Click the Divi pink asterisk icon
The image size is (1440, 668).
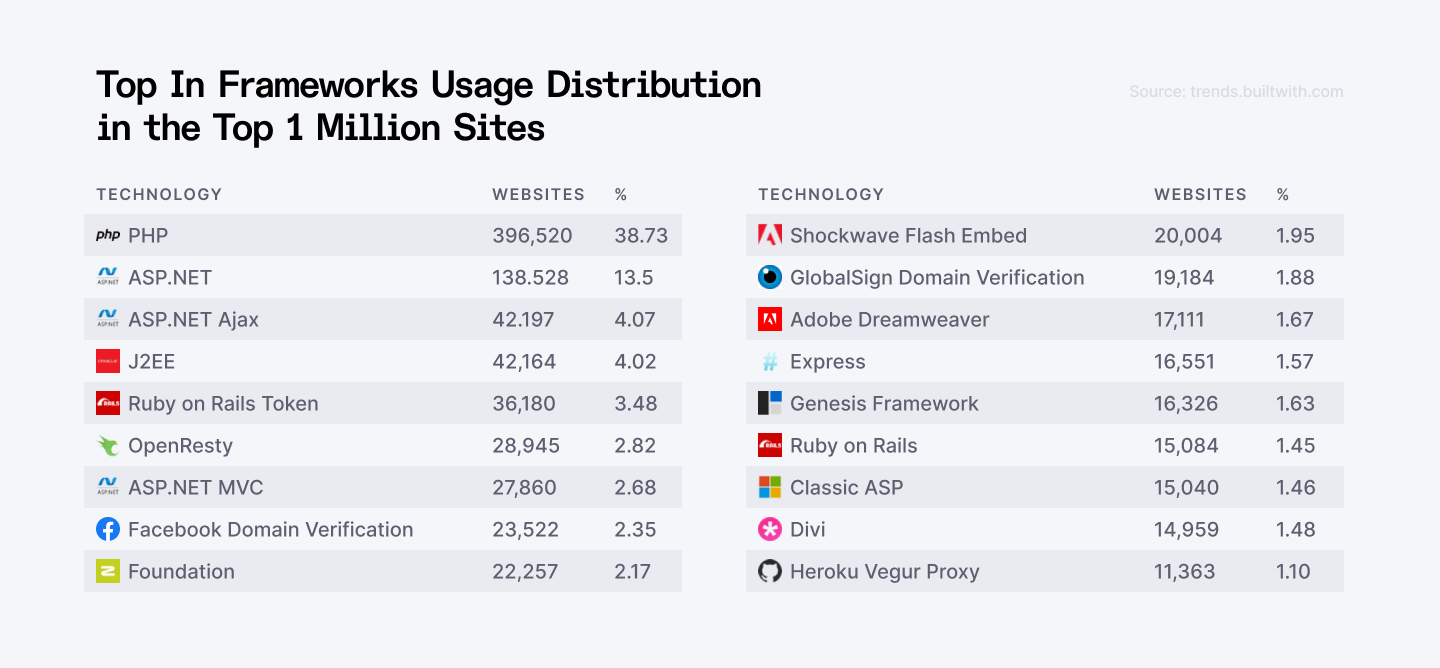click(x=770, y=530)
